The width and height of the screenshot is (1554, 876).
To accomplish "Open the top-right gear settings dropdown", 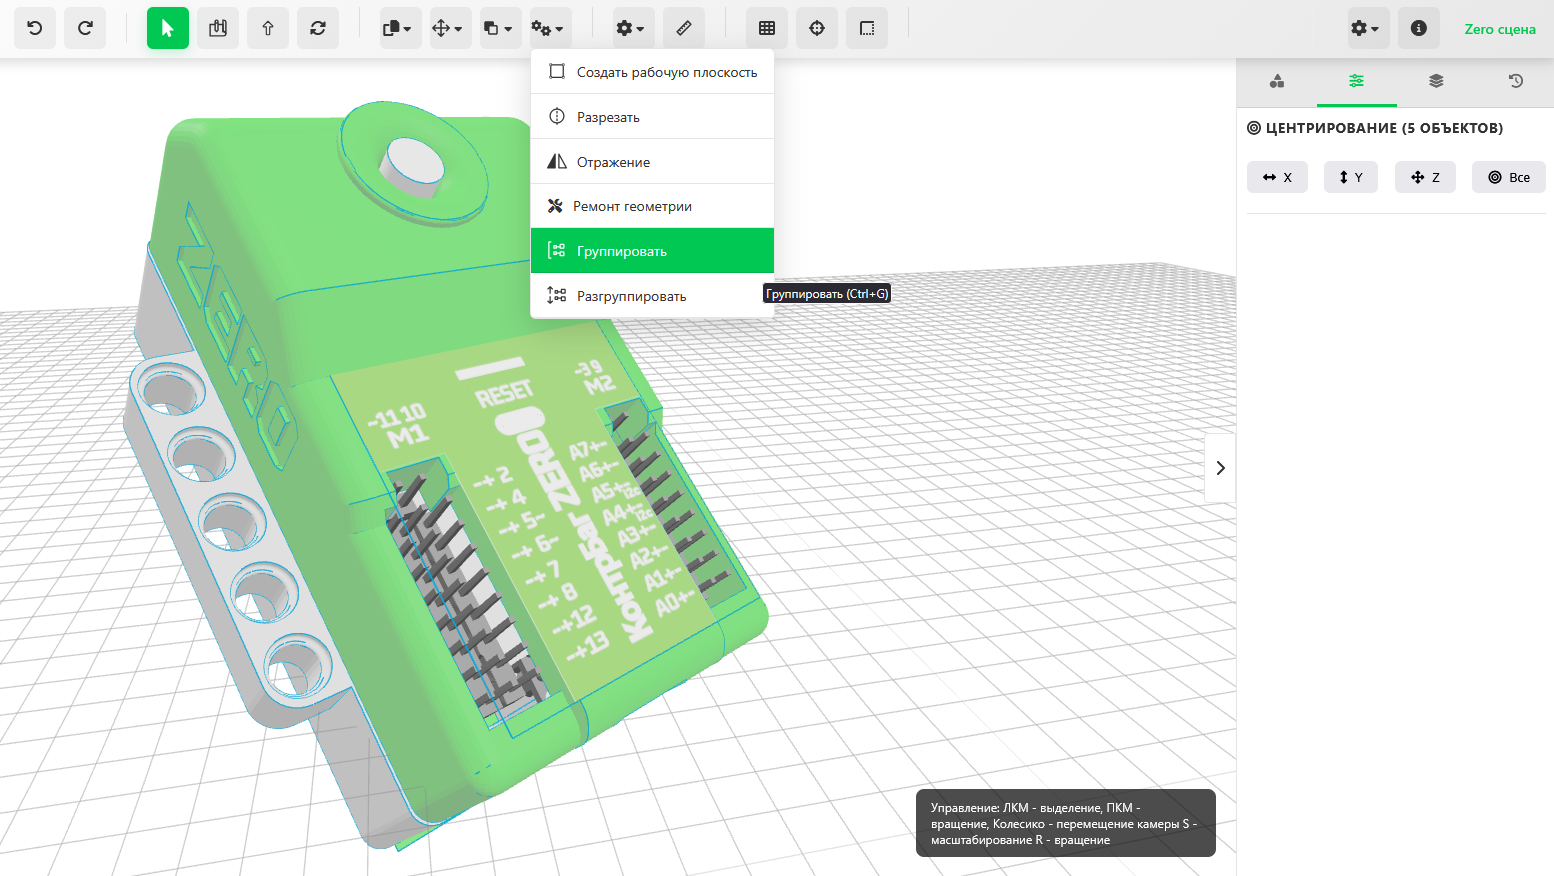I will tap(1365, 28).
